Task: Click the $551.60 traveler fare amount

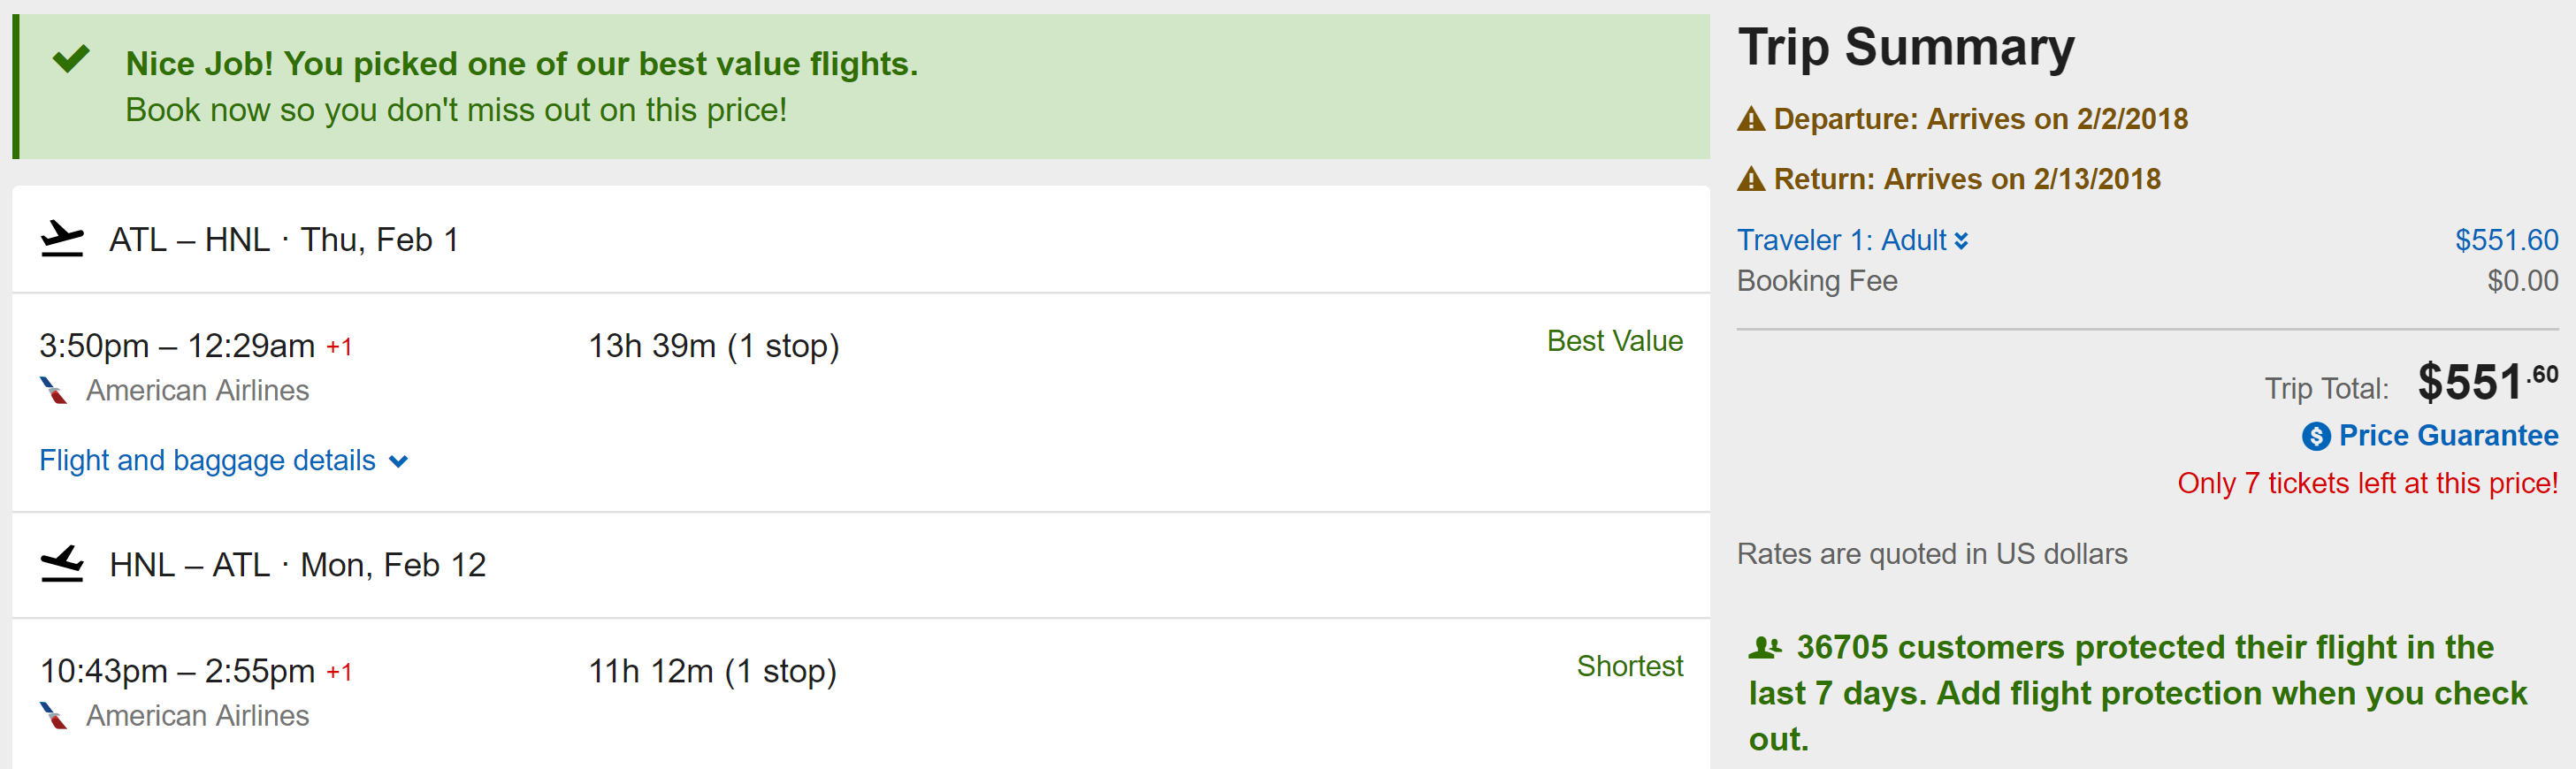Action: (x=2506, y=240)
